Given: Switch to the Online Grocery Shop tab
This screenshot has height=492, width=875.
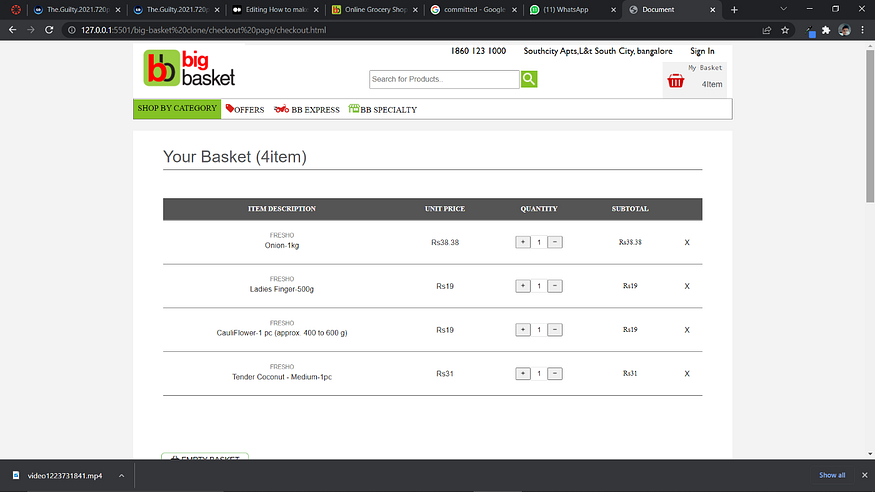Looking at the screenshot, I should pos(376,9).
